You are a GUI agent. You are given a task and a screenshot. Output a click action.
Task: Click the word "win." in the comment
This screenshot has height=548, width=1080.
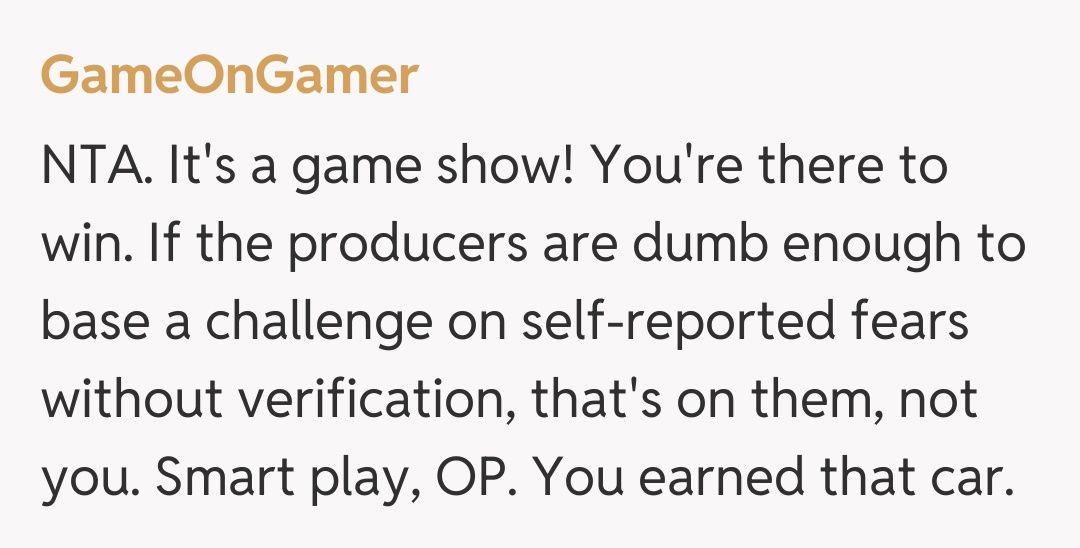[86, 244]
